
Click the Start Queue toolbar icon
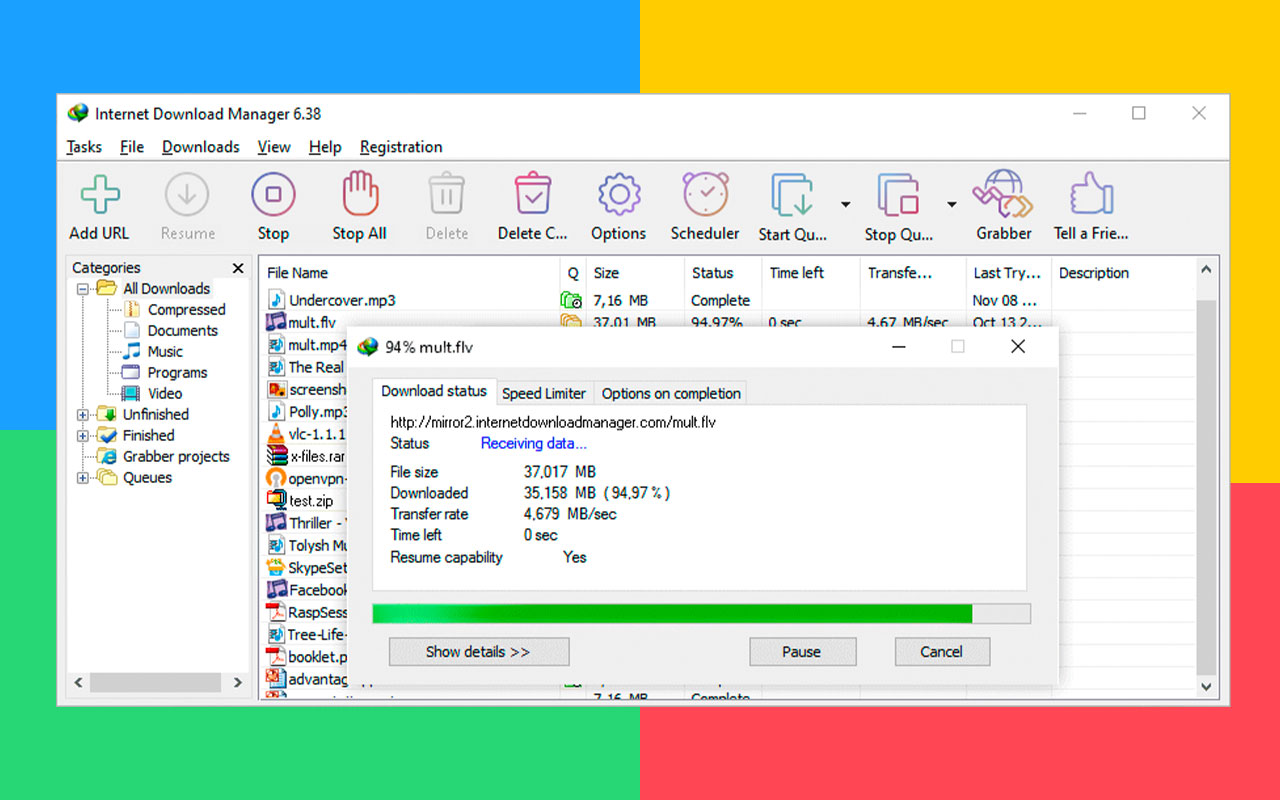pos(793,195)
